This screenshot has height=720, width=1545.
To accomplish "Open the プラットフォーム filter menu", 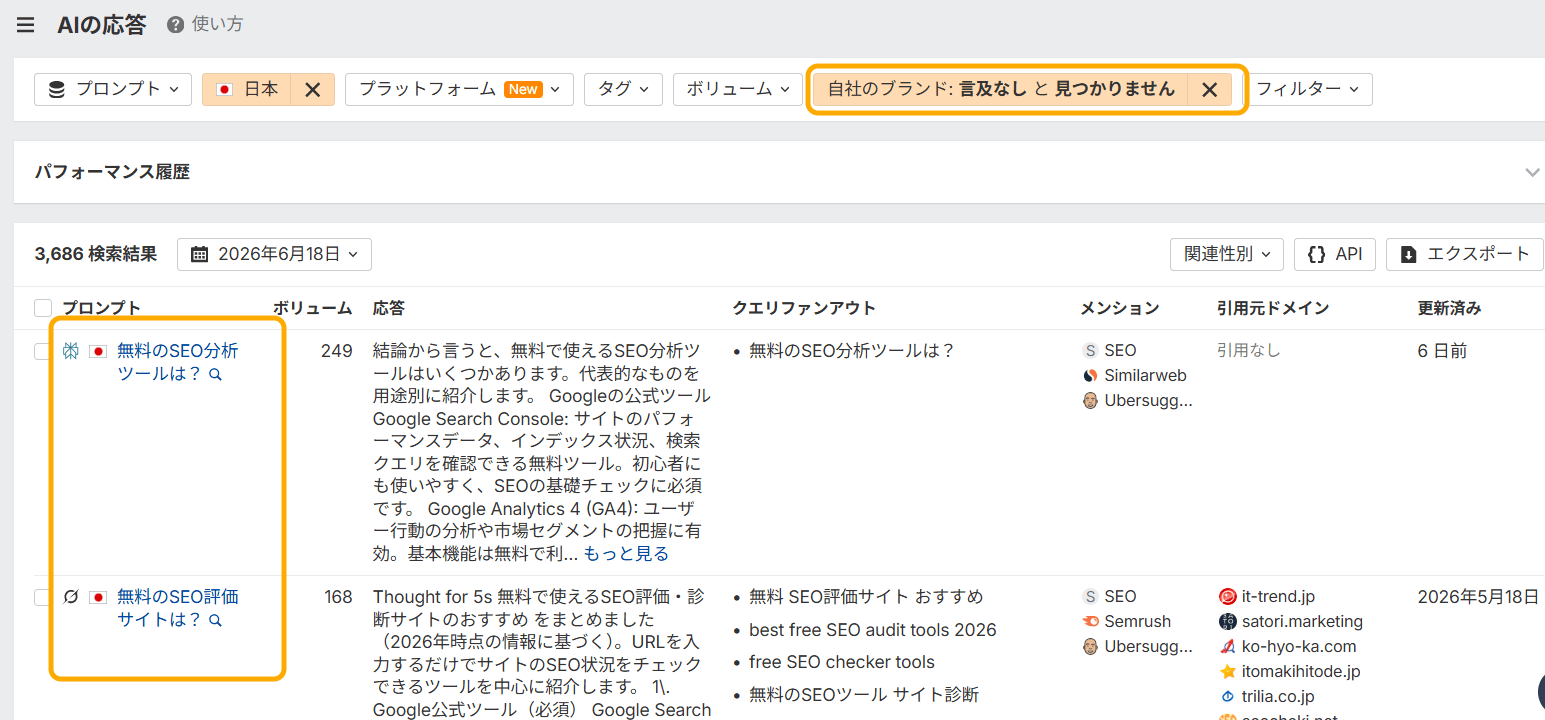I will point(459,89).
